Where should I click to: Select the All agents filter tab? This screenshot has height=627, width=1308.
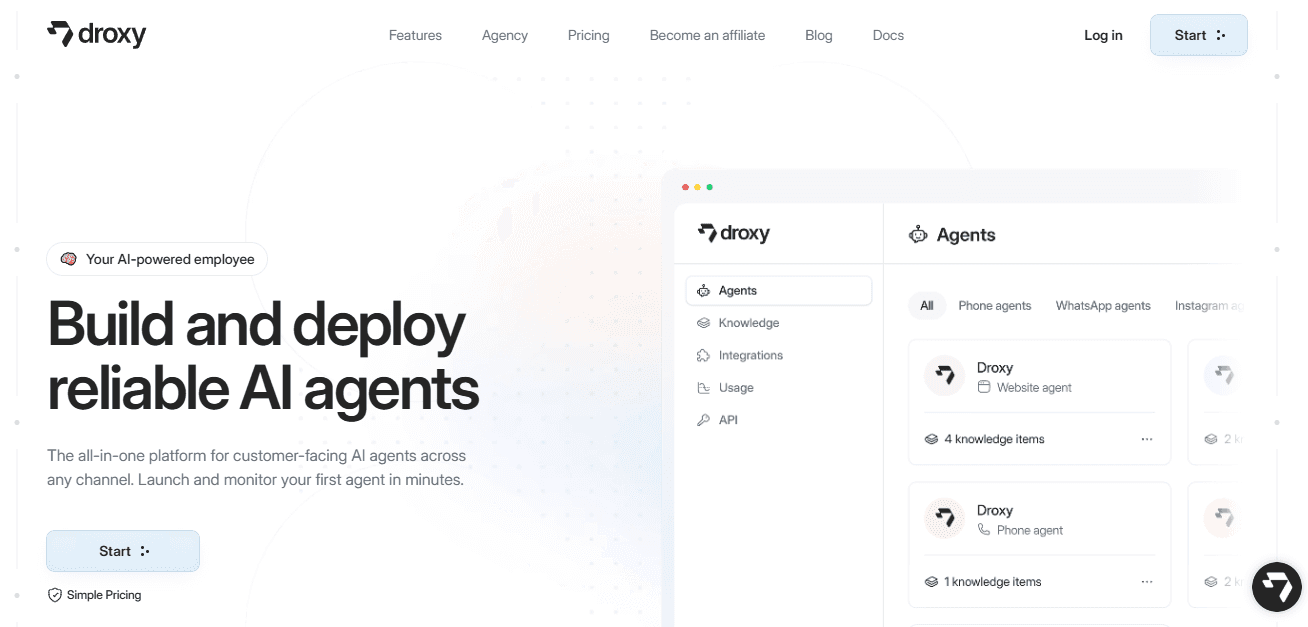(927, 306)
